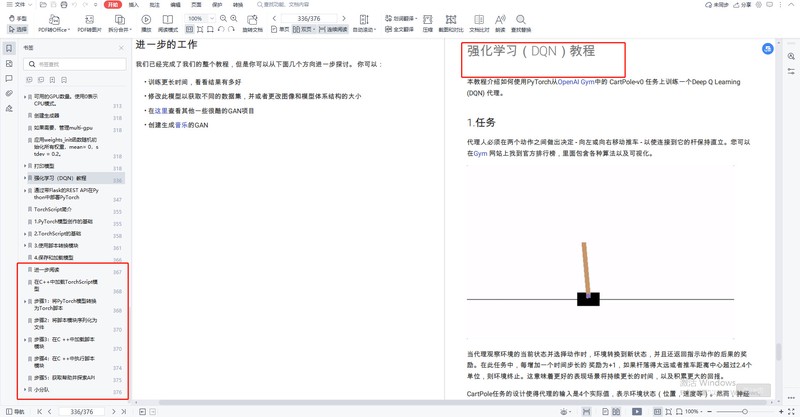Switch to the 保护 tab
The width and height of the screenshot is (800, 417).
(217, 5)
